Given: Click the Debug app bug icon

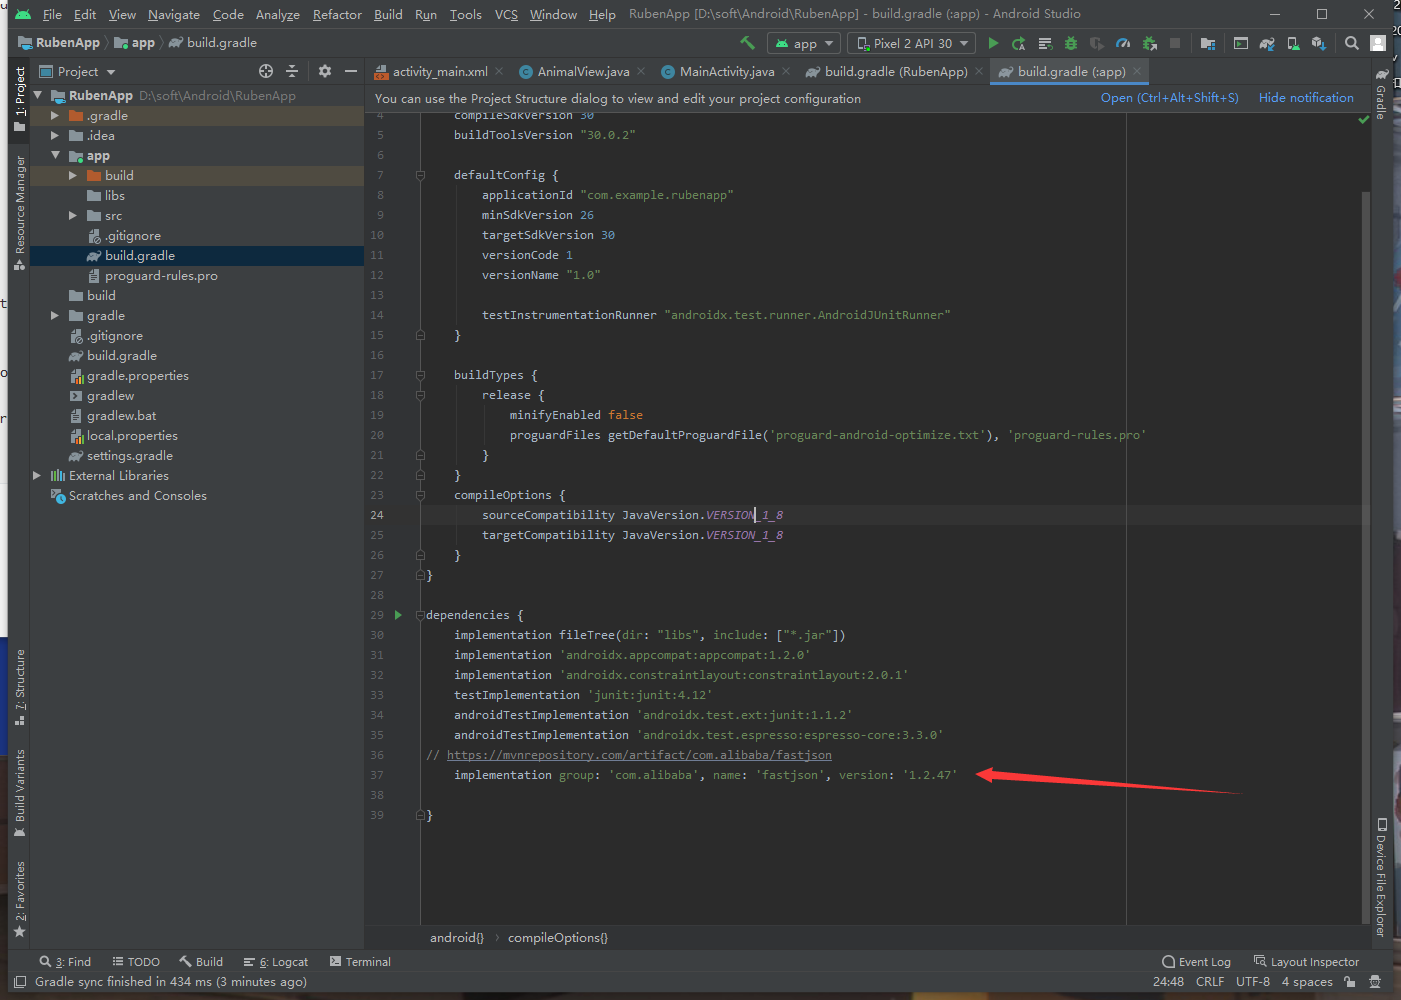Looking at the screenshot, I should (x=1071, y=43).
